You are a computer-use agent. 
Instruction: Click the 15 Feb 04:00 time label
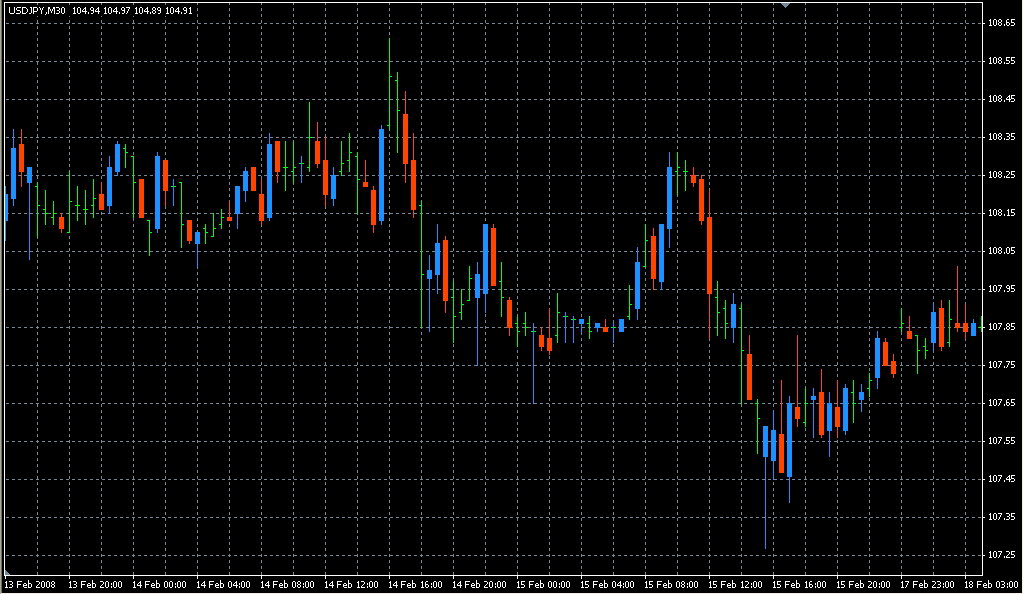tap(607, 584)
